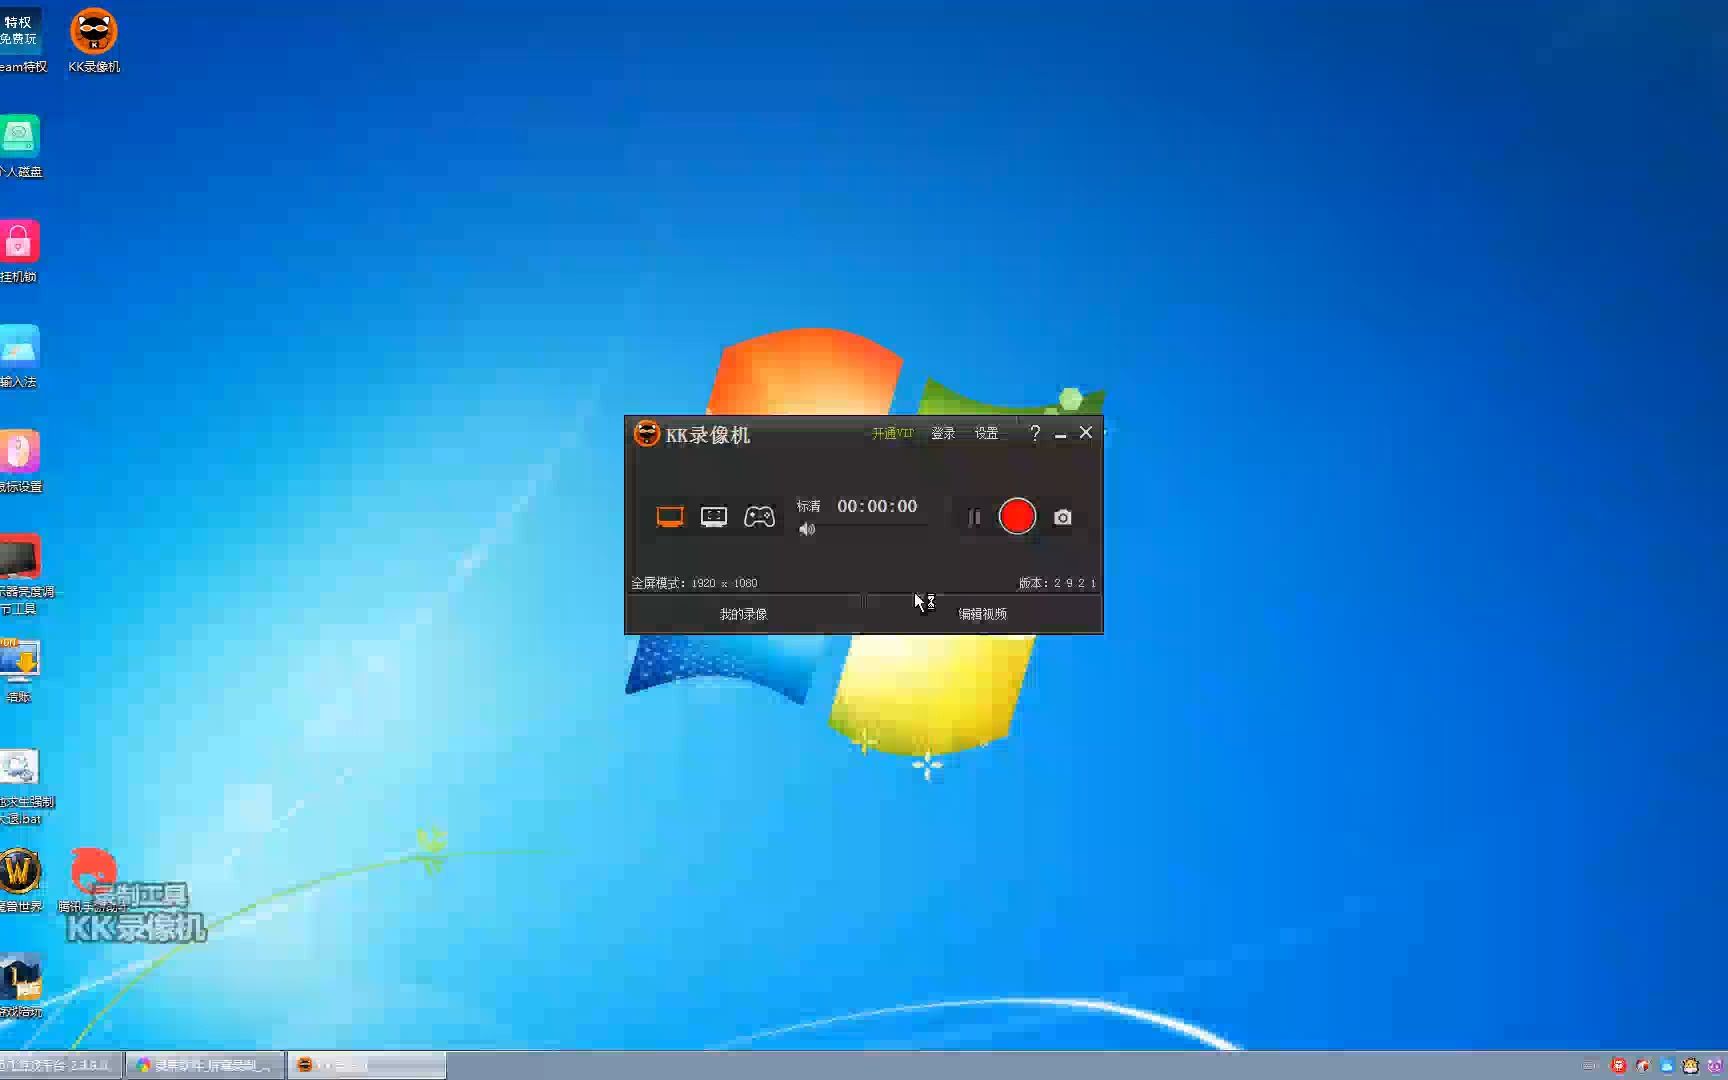This screenshot has height=1080, width=1728.
Task: Take a screenshot with the camera icon
Action: click(1063, 517)
